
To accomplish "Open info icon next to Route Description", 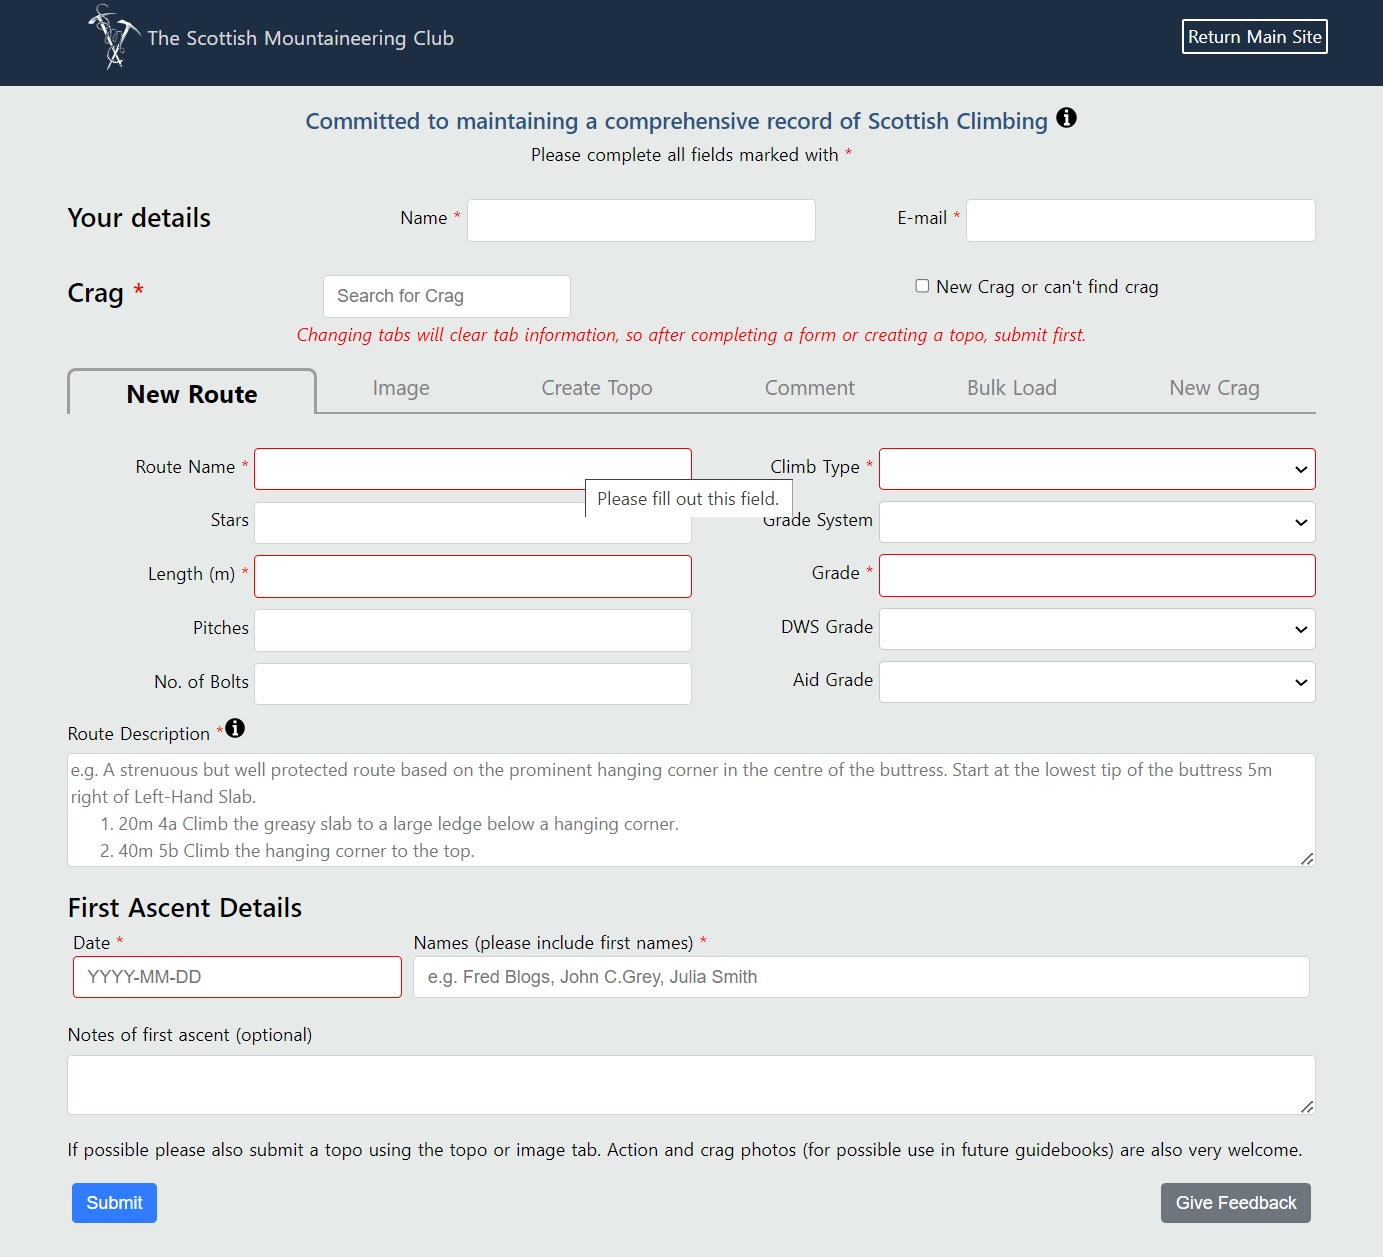I will (235, 728).
